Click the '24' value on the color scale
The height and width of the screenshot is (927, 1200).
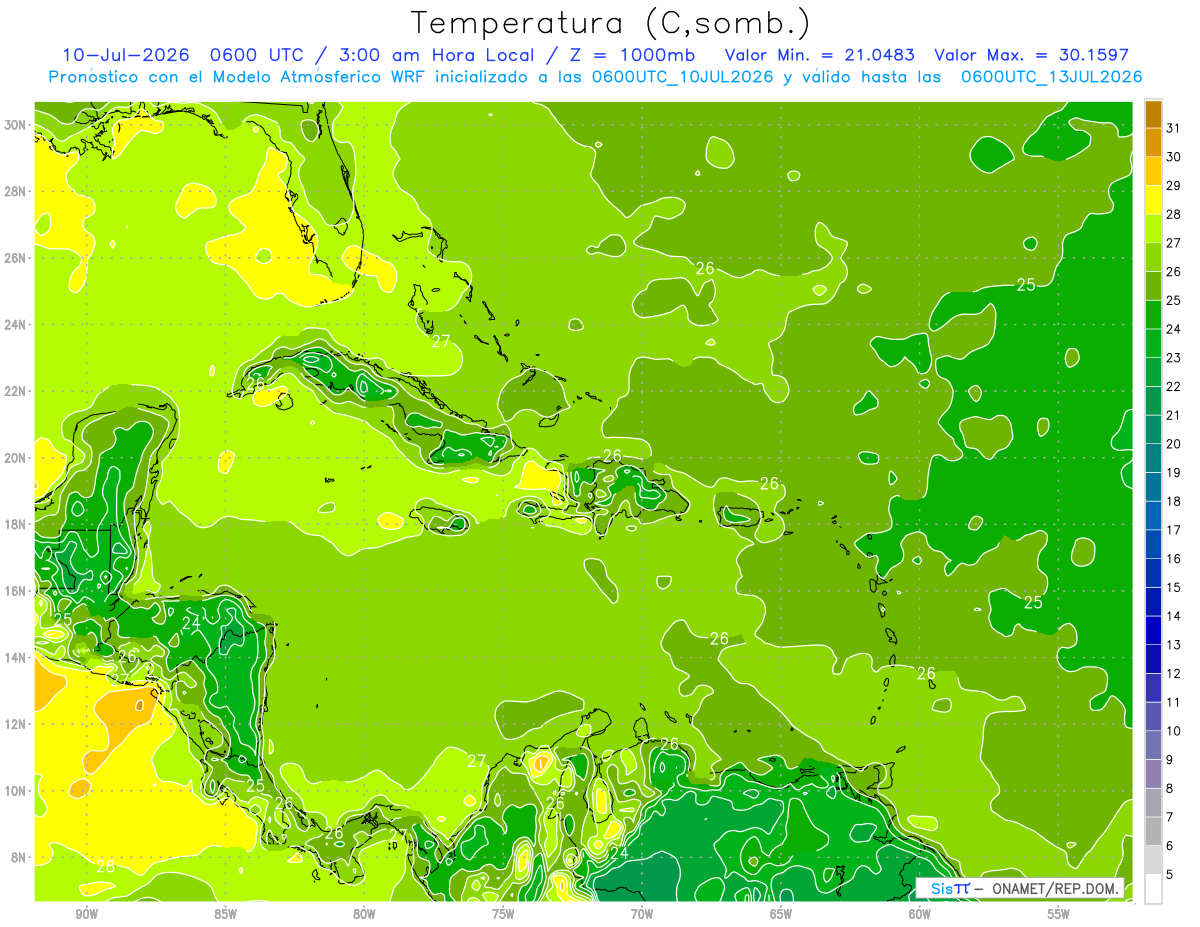[x=1174, y=328]
